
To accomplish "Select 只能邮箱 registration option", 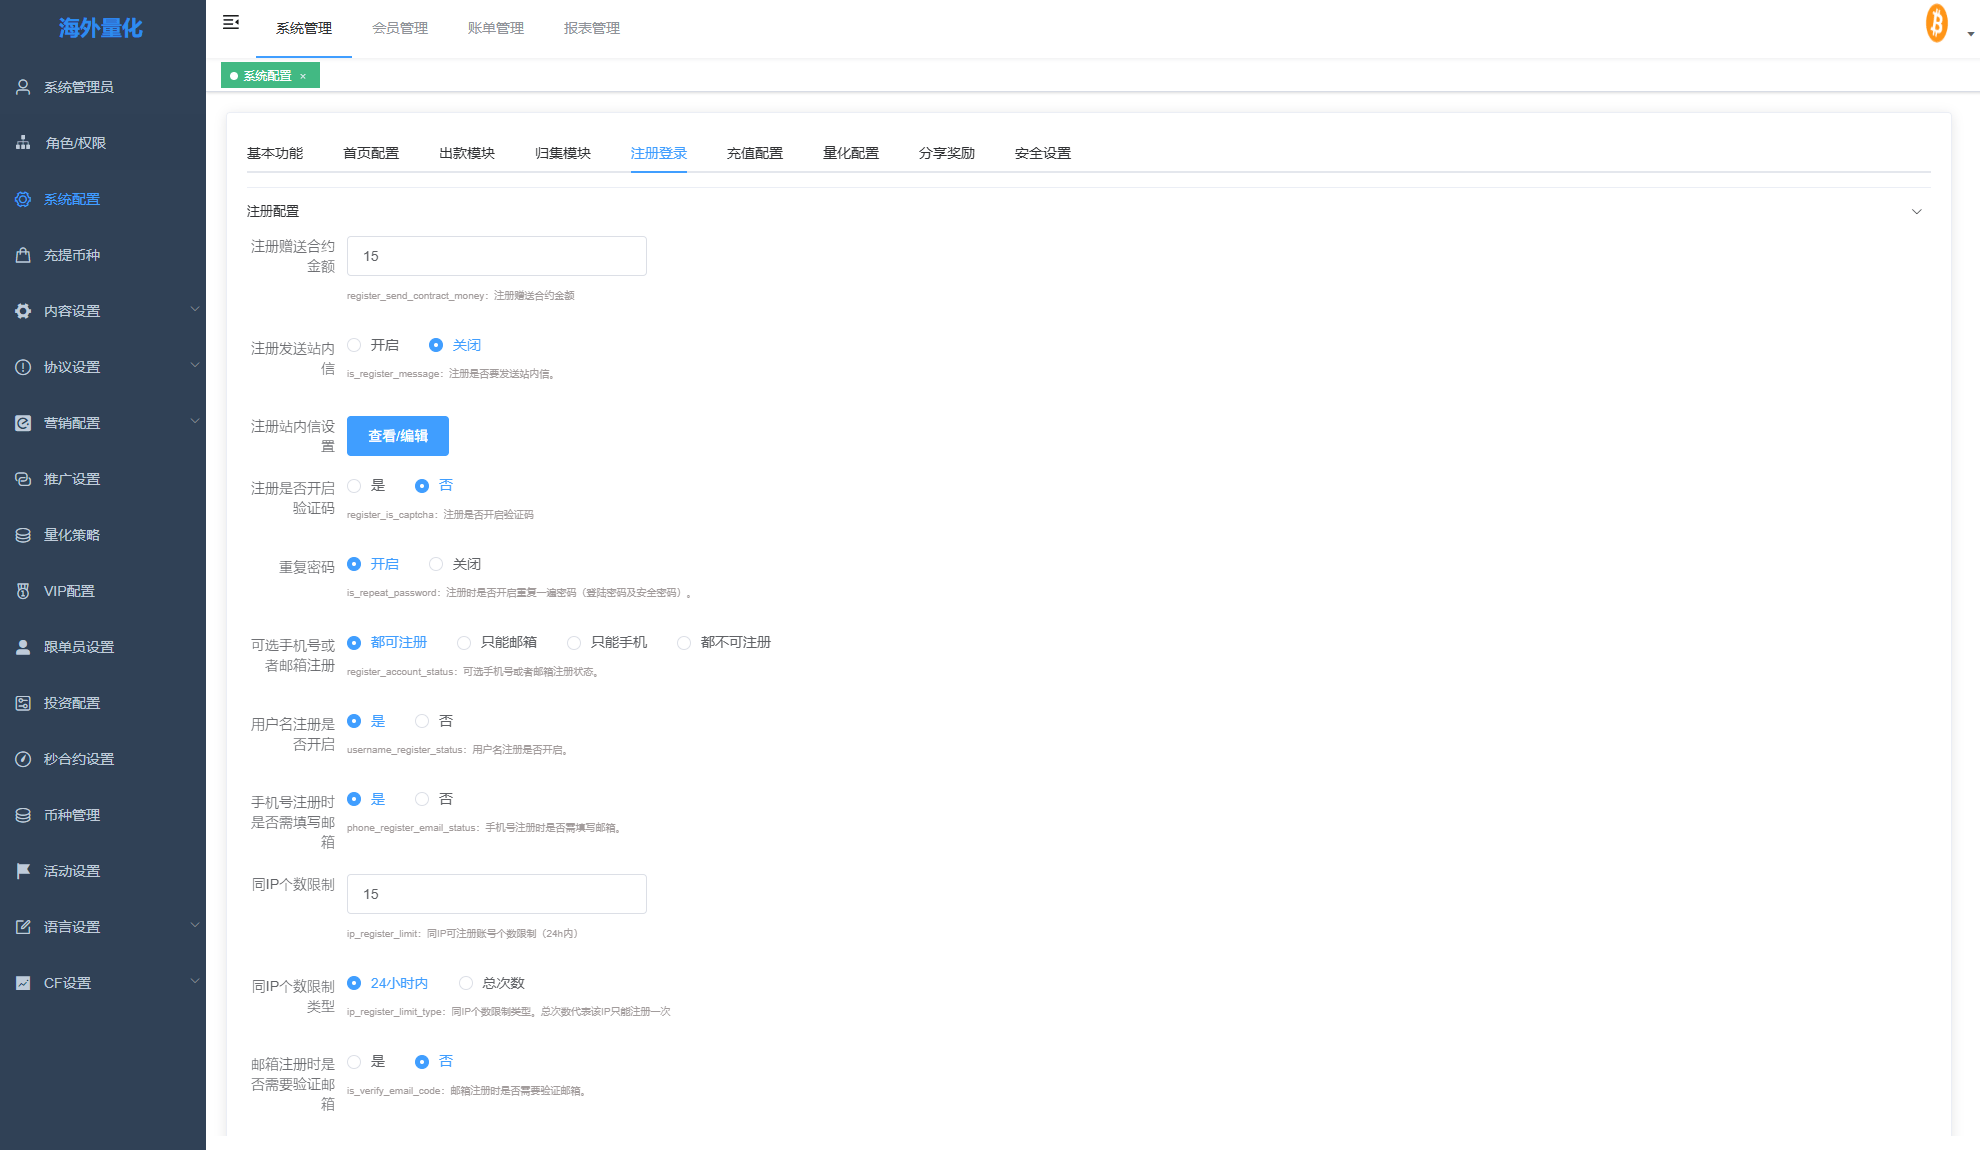I will [x=464, y=643].
